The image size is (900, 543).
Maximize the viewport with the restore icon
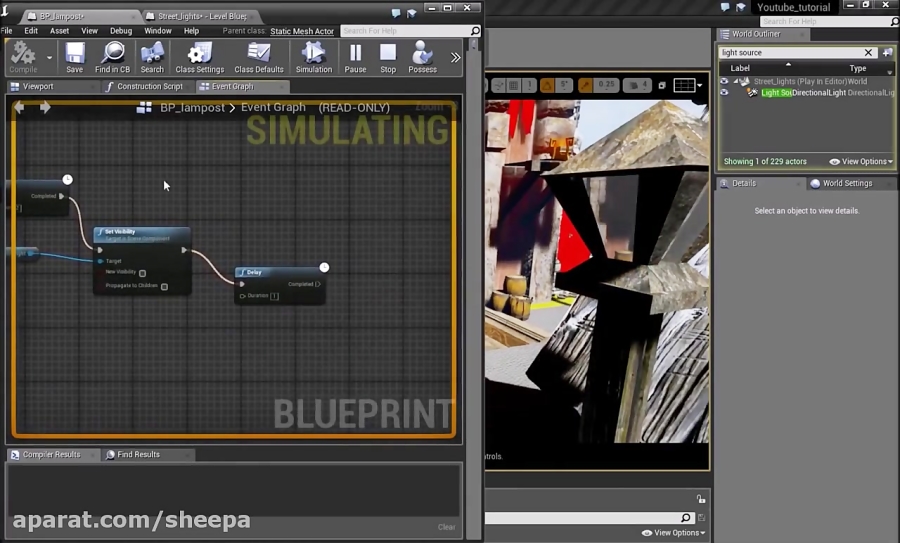click(662, 85)
